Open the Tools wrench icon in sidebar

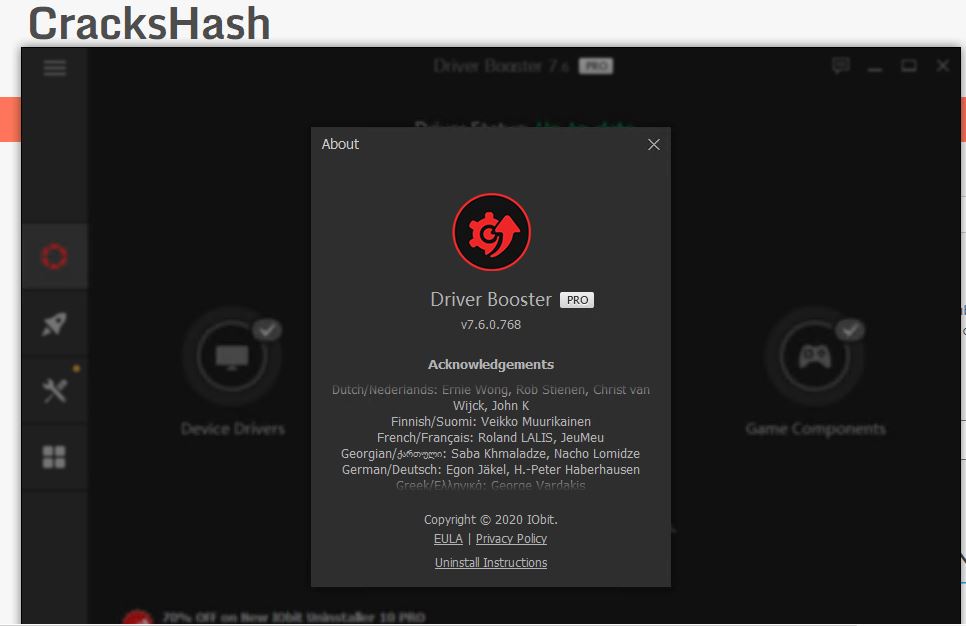(x=54, y=391)
